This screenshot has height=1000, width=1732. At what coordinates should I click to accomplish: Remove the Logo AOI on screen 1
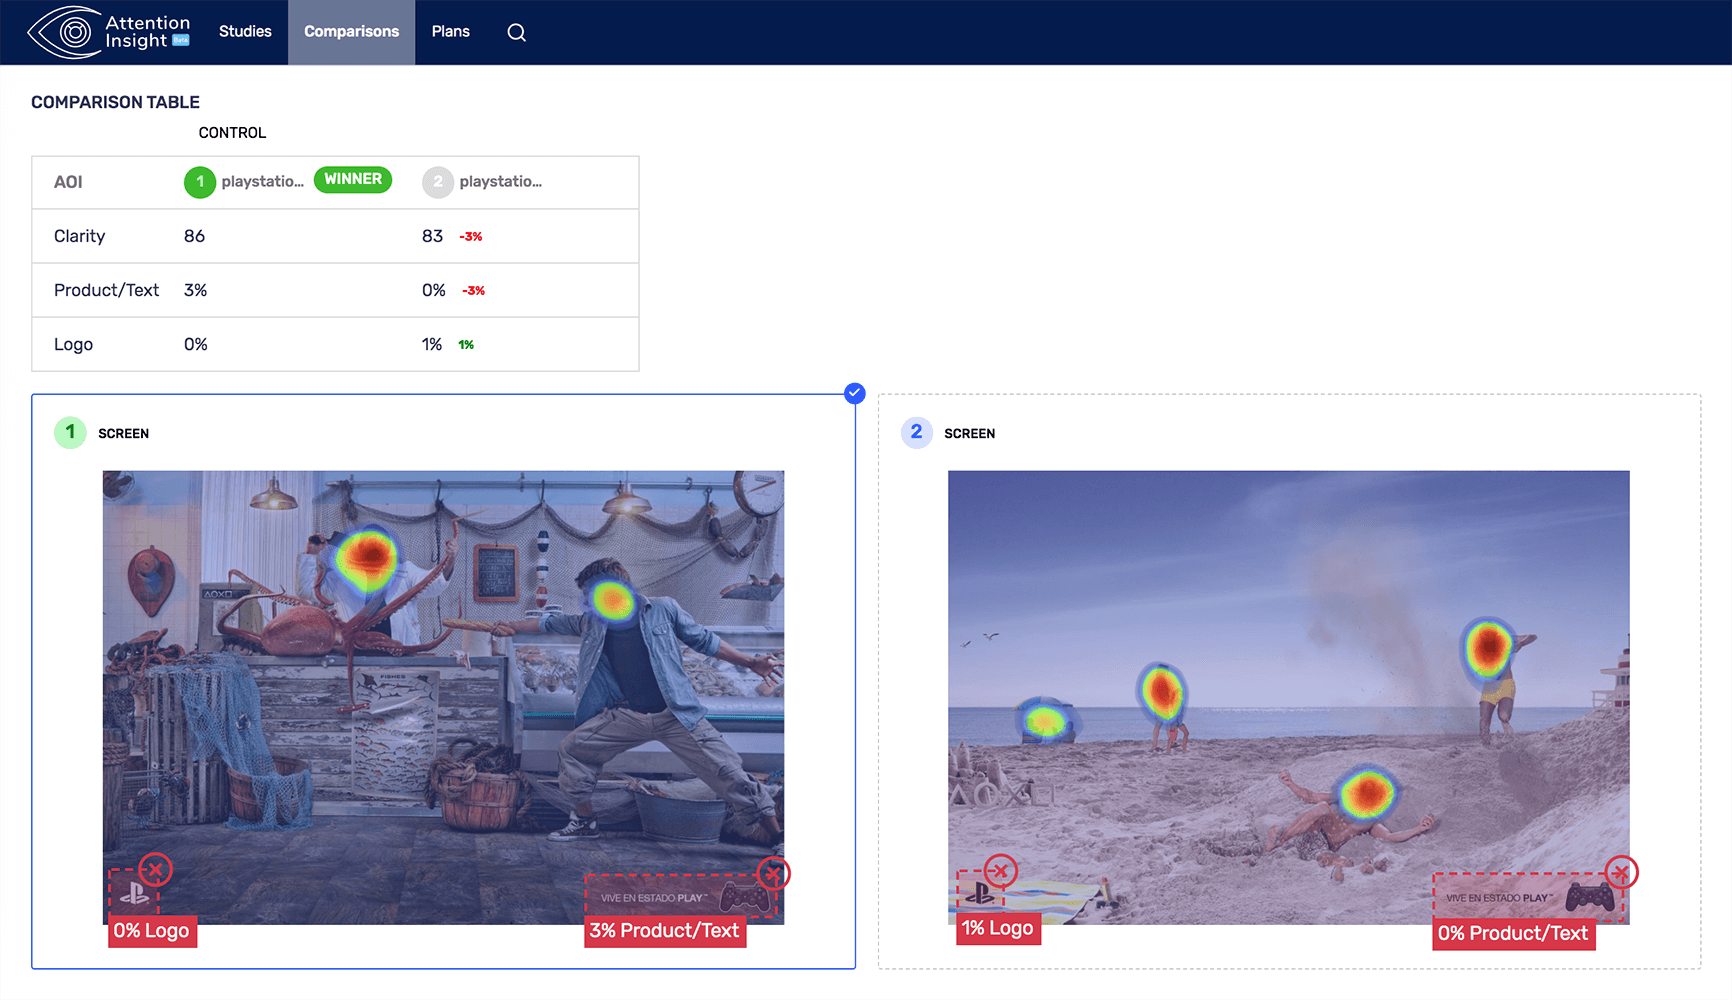coord(155,869)
